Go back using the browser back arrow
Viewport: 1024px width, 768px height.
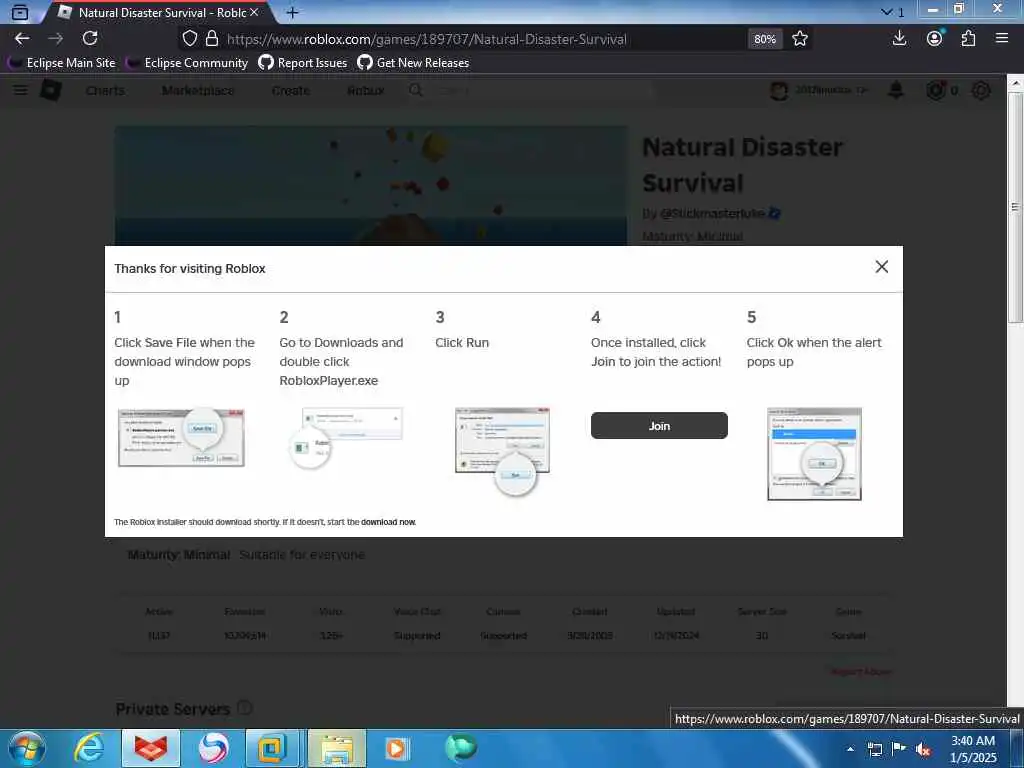[x=22, y=39]
